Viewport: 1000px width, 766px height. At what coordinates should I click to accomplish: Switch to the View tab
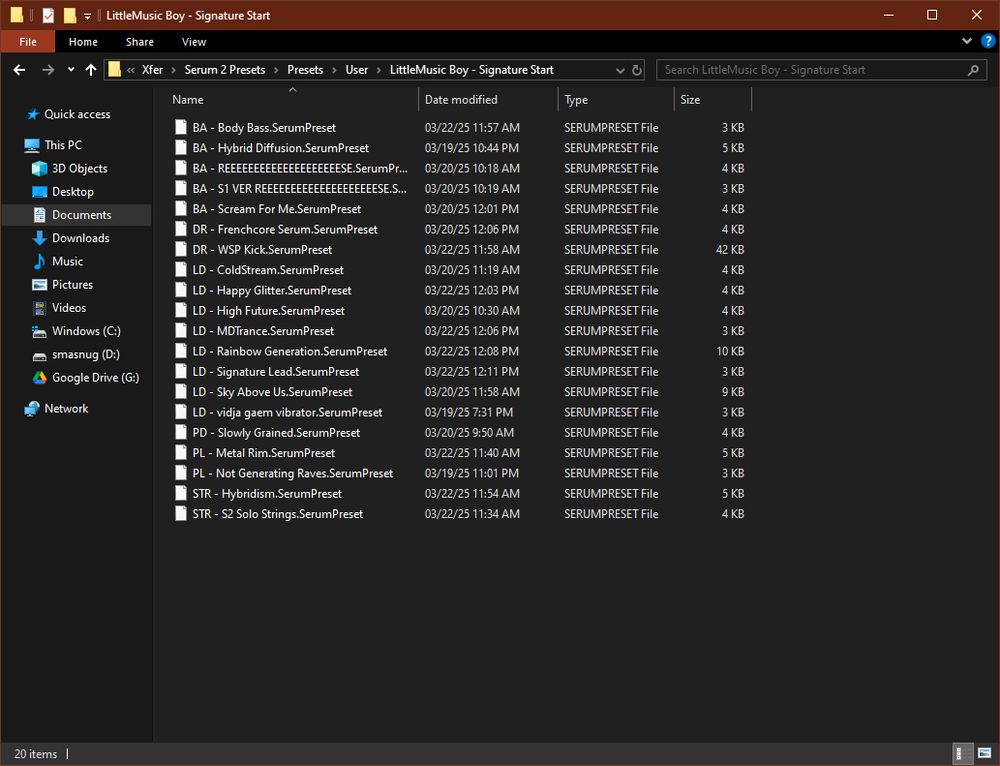click(194, 41)
